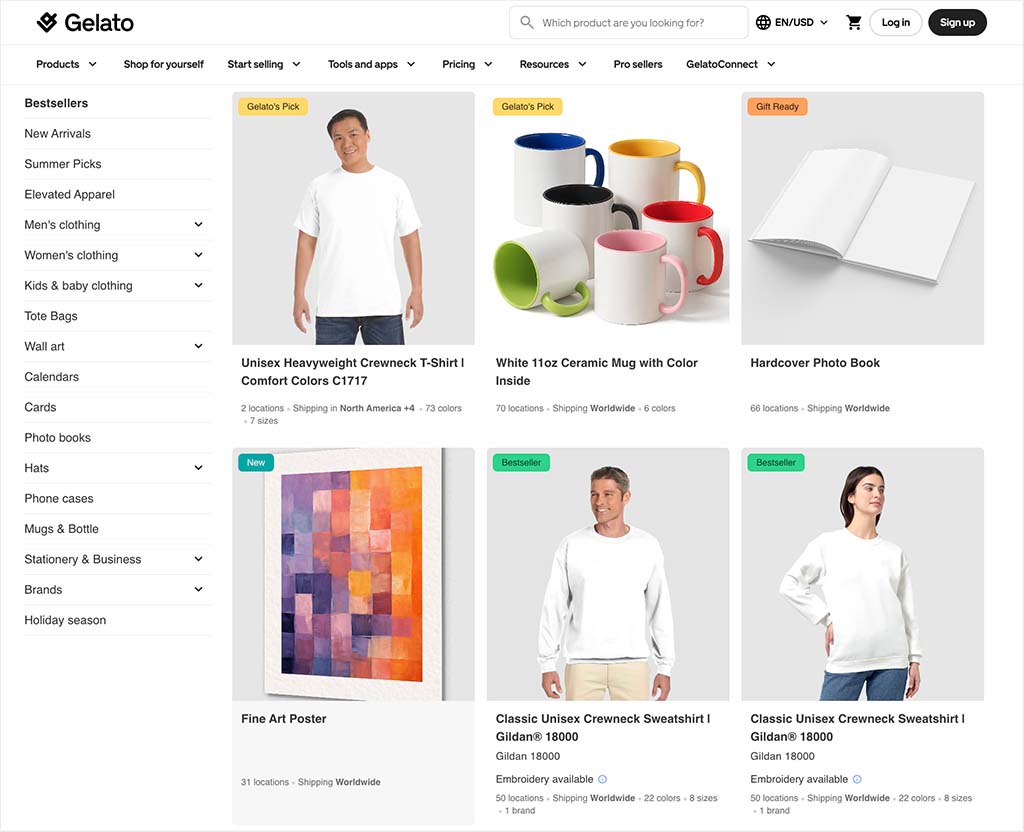Open Tote Bags category
Screen dimensions: 1024x832
[x=51, y=316]
